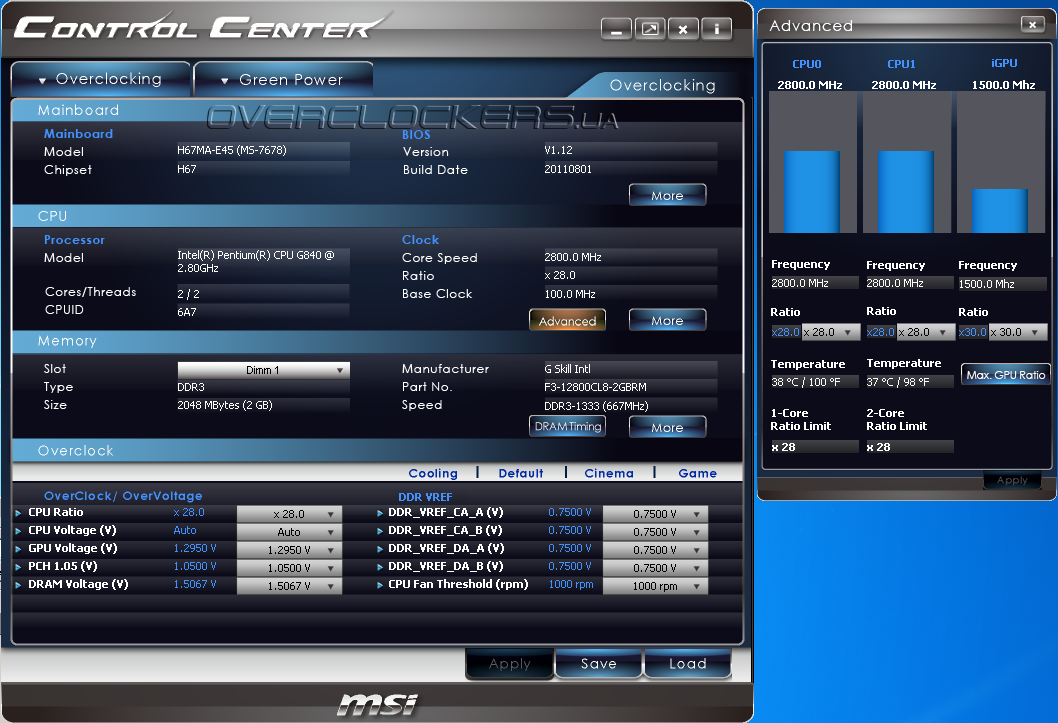
Task: Click Apply at bottom of Control Center
Action: [509, 664]
